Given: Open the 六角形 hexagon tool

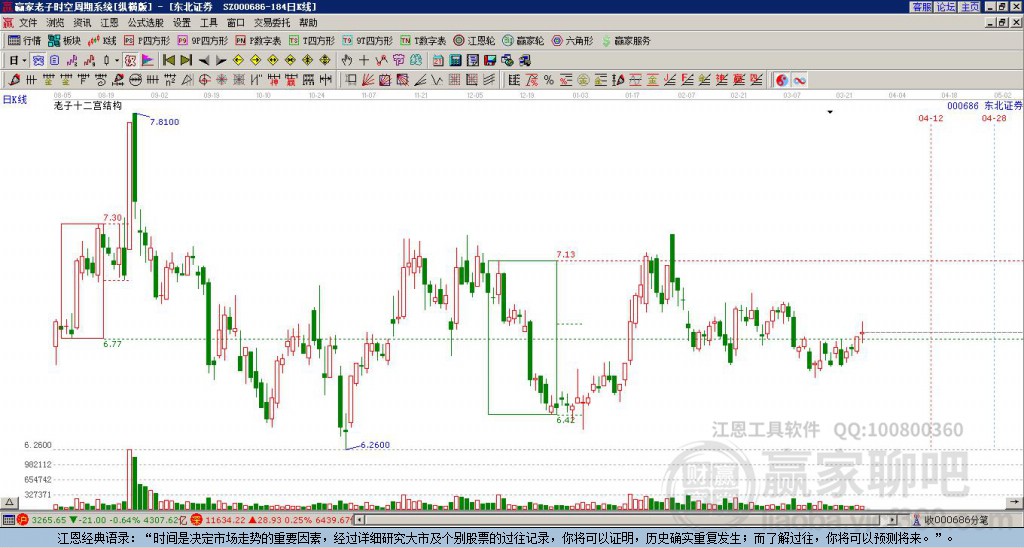Looking at the screenshot, I should point(572,40).
